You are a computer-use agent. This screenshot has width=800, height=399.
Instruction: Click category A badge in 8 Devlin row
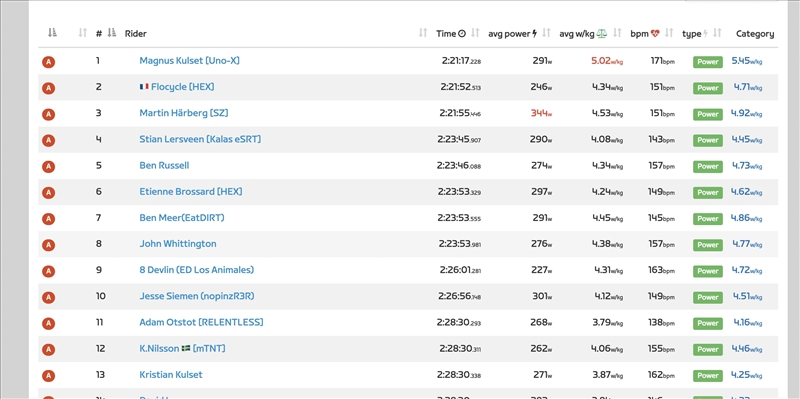[48, 271]
